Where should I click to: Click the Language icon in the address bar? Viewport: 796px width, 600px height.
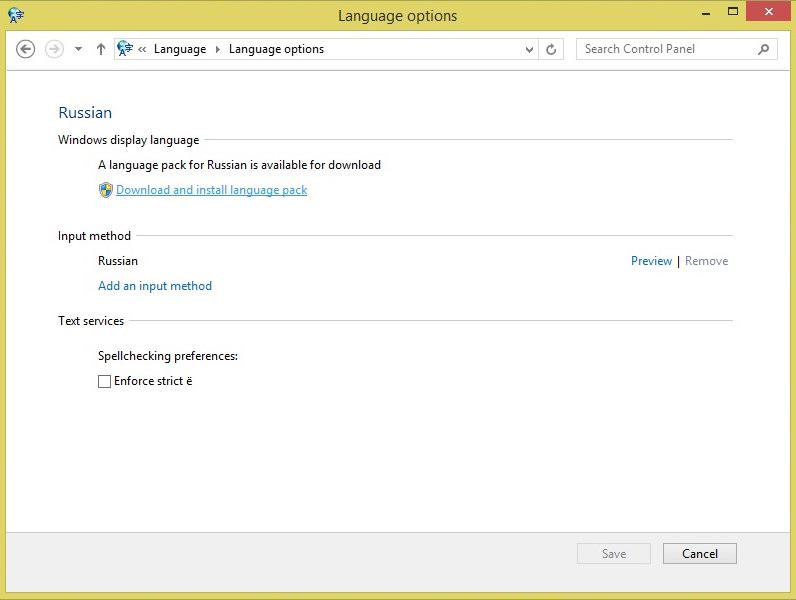(125, 49)
